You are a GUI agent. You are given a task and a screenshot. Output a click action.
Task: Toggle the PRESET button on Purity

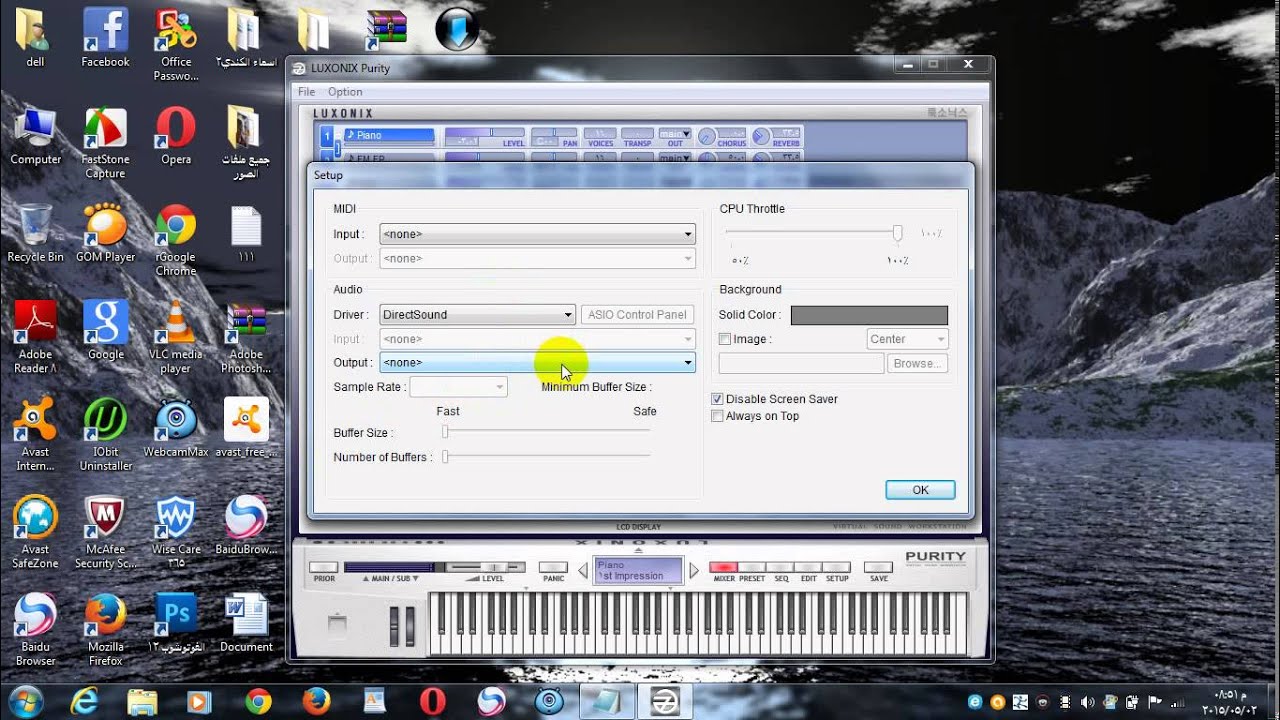coord(751,568)
